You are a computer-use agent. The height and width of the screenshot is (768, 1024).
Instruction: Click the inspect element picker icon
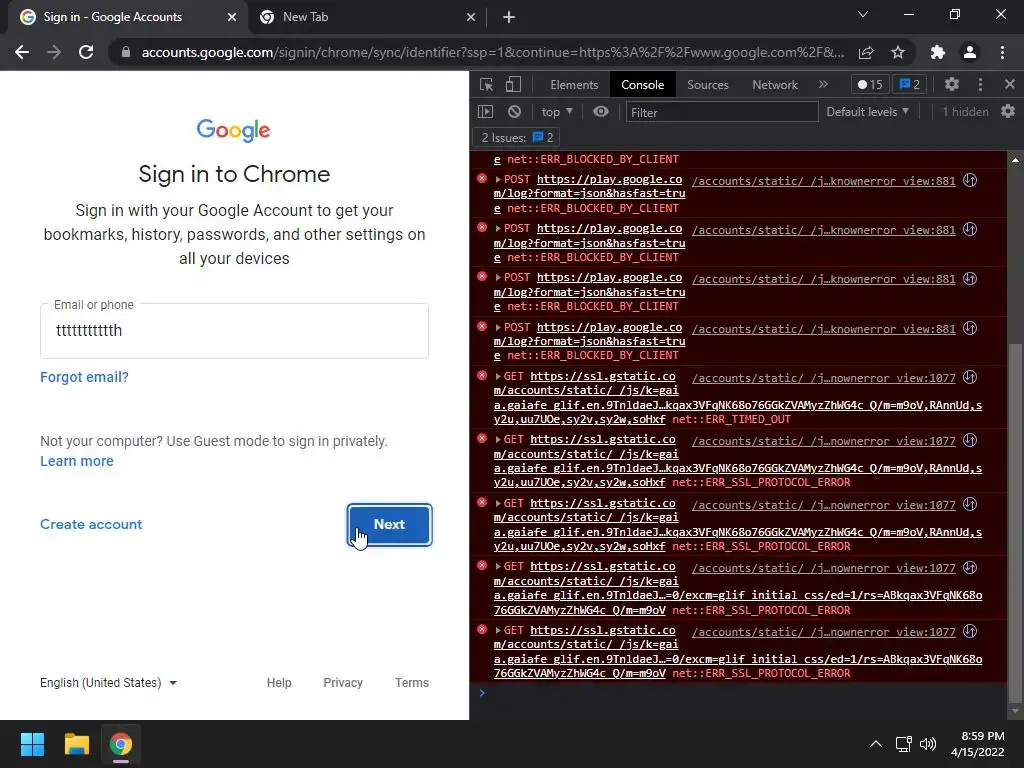(486, 84)
